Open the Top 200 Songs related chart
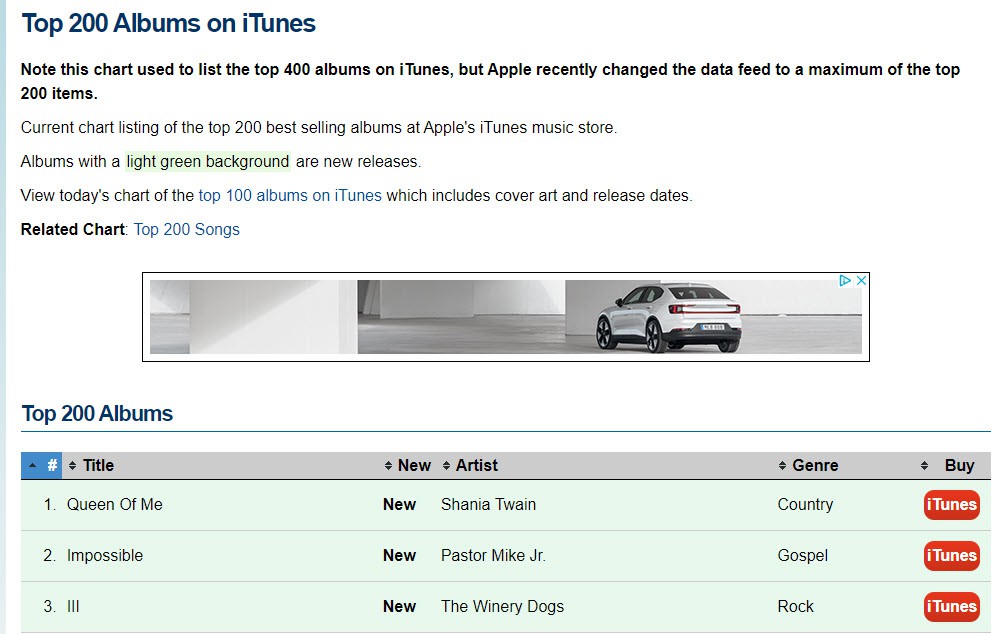Screen dimensions: 1002x634 [x=187, y=229]
